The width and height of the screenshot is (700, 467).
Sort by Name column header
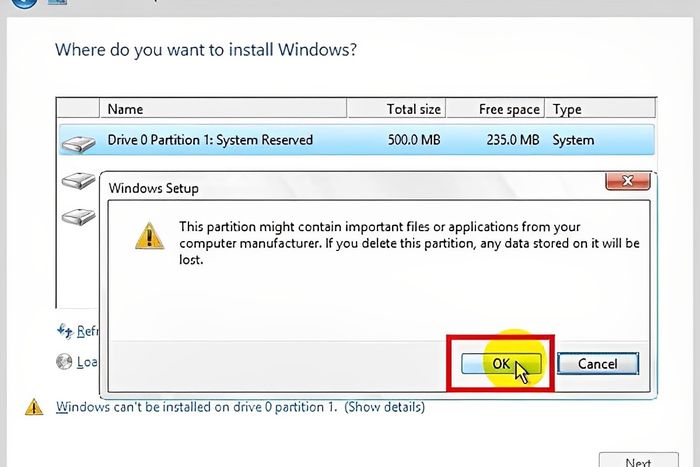click(223, 109)
